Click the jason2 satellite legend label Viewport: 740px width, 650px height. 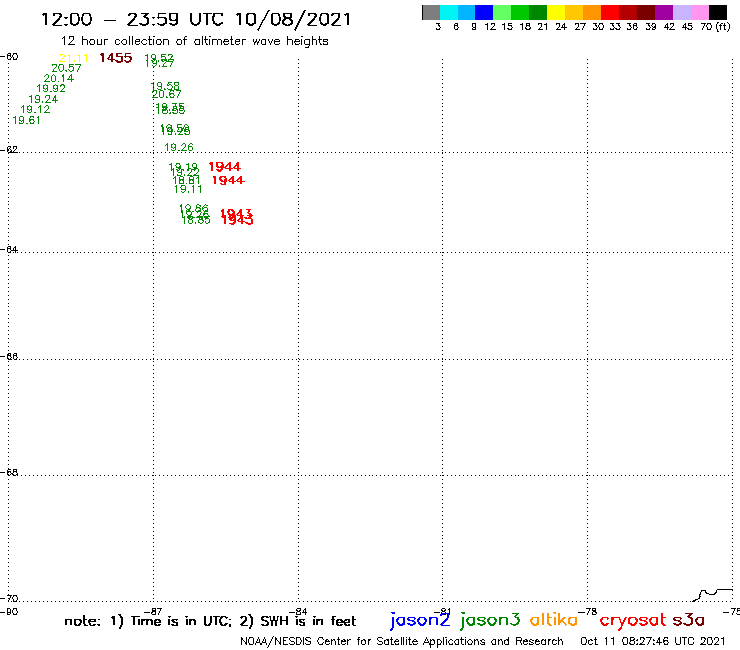(x=420, y=620)
